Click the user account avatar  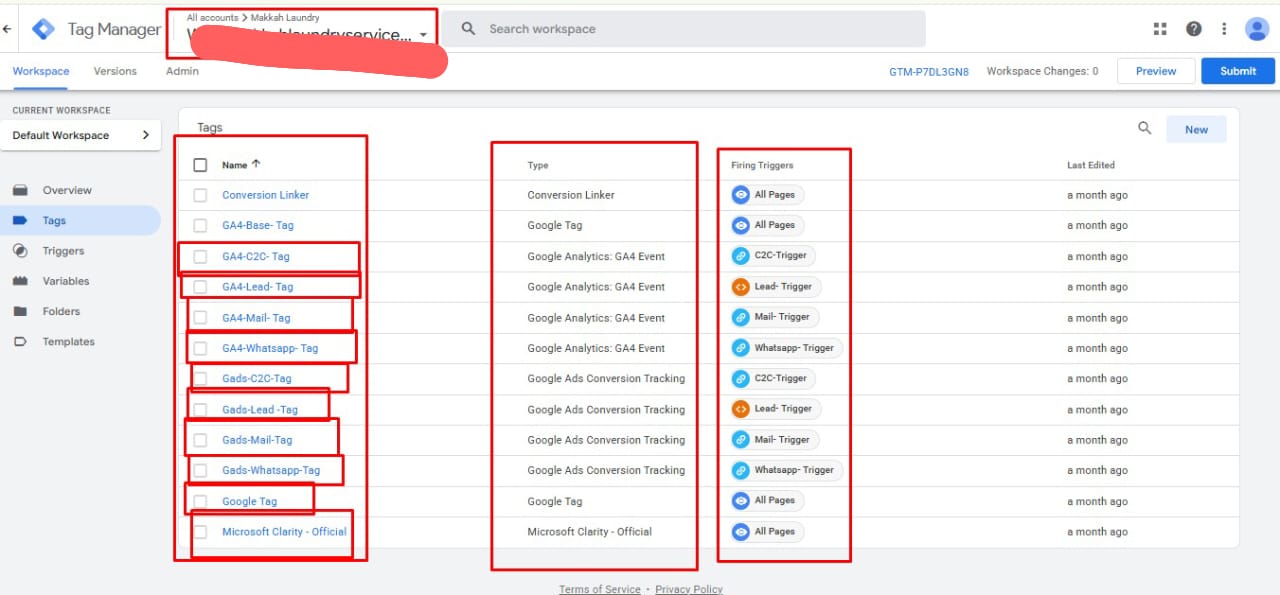(x=1256, y=29)
